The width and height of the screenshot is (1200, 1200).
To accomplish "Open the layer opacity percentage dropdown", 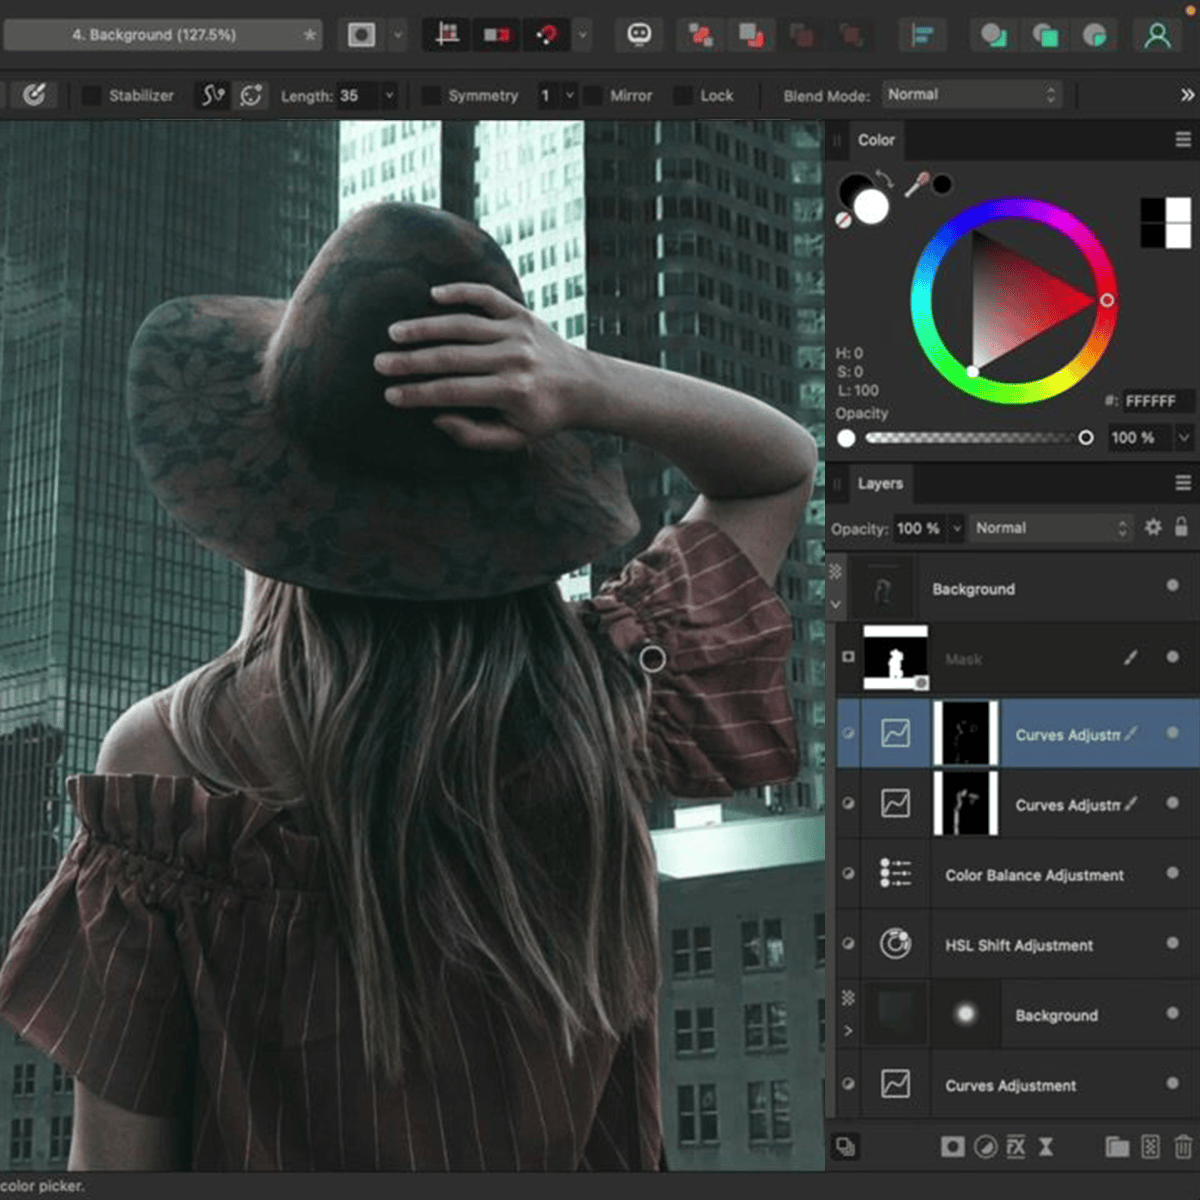I will (x=956, y=528).
